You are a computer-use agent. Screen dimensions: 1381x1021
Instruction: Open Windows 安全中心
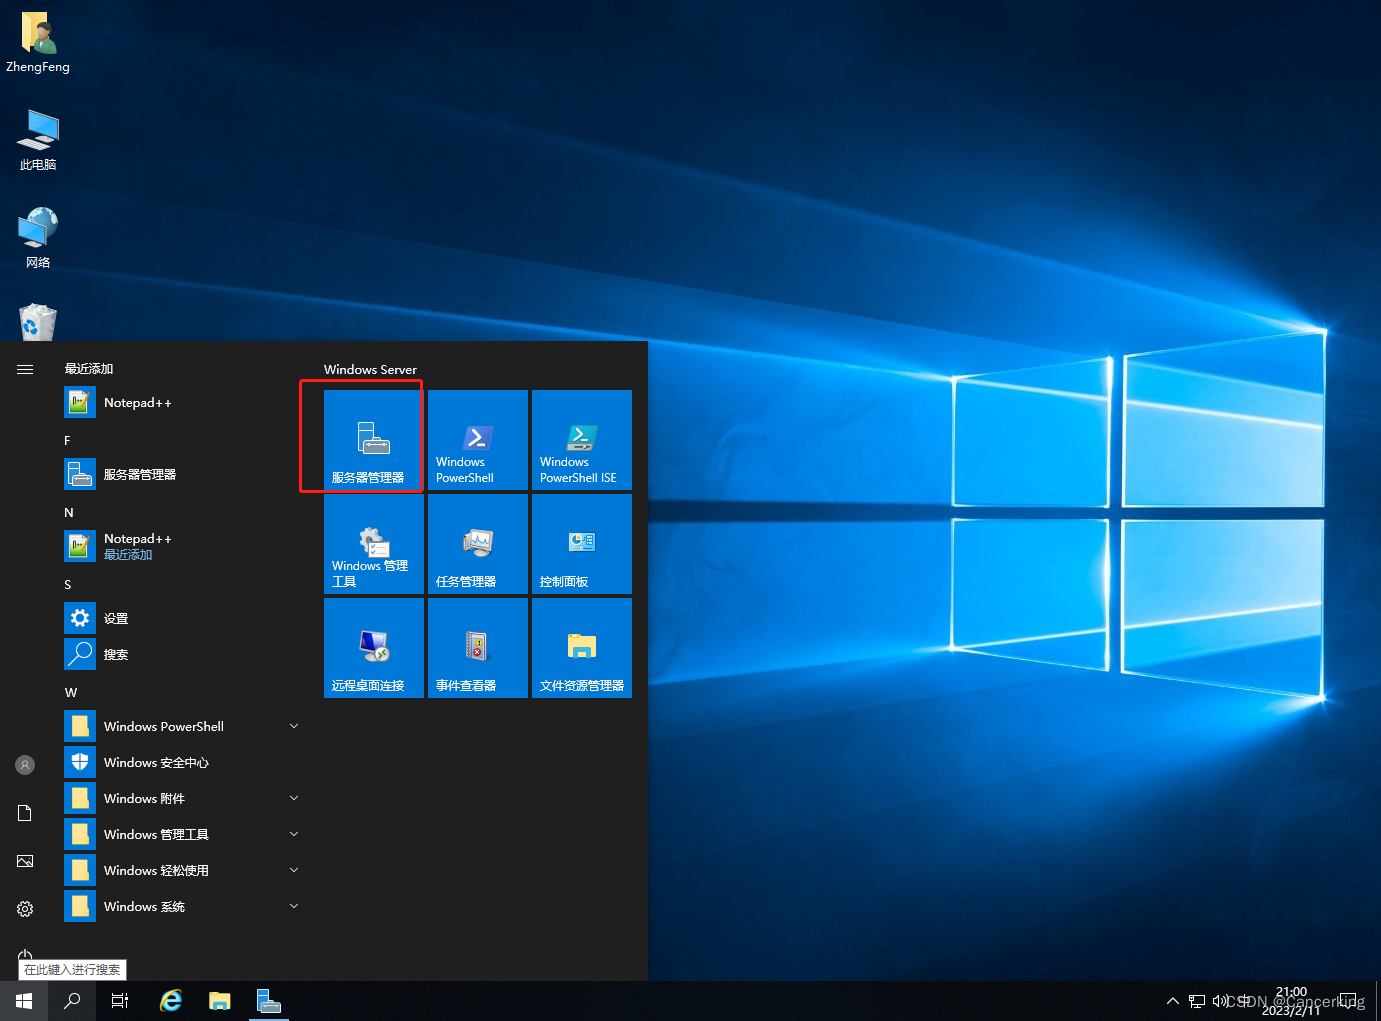[x=182, y=762]
